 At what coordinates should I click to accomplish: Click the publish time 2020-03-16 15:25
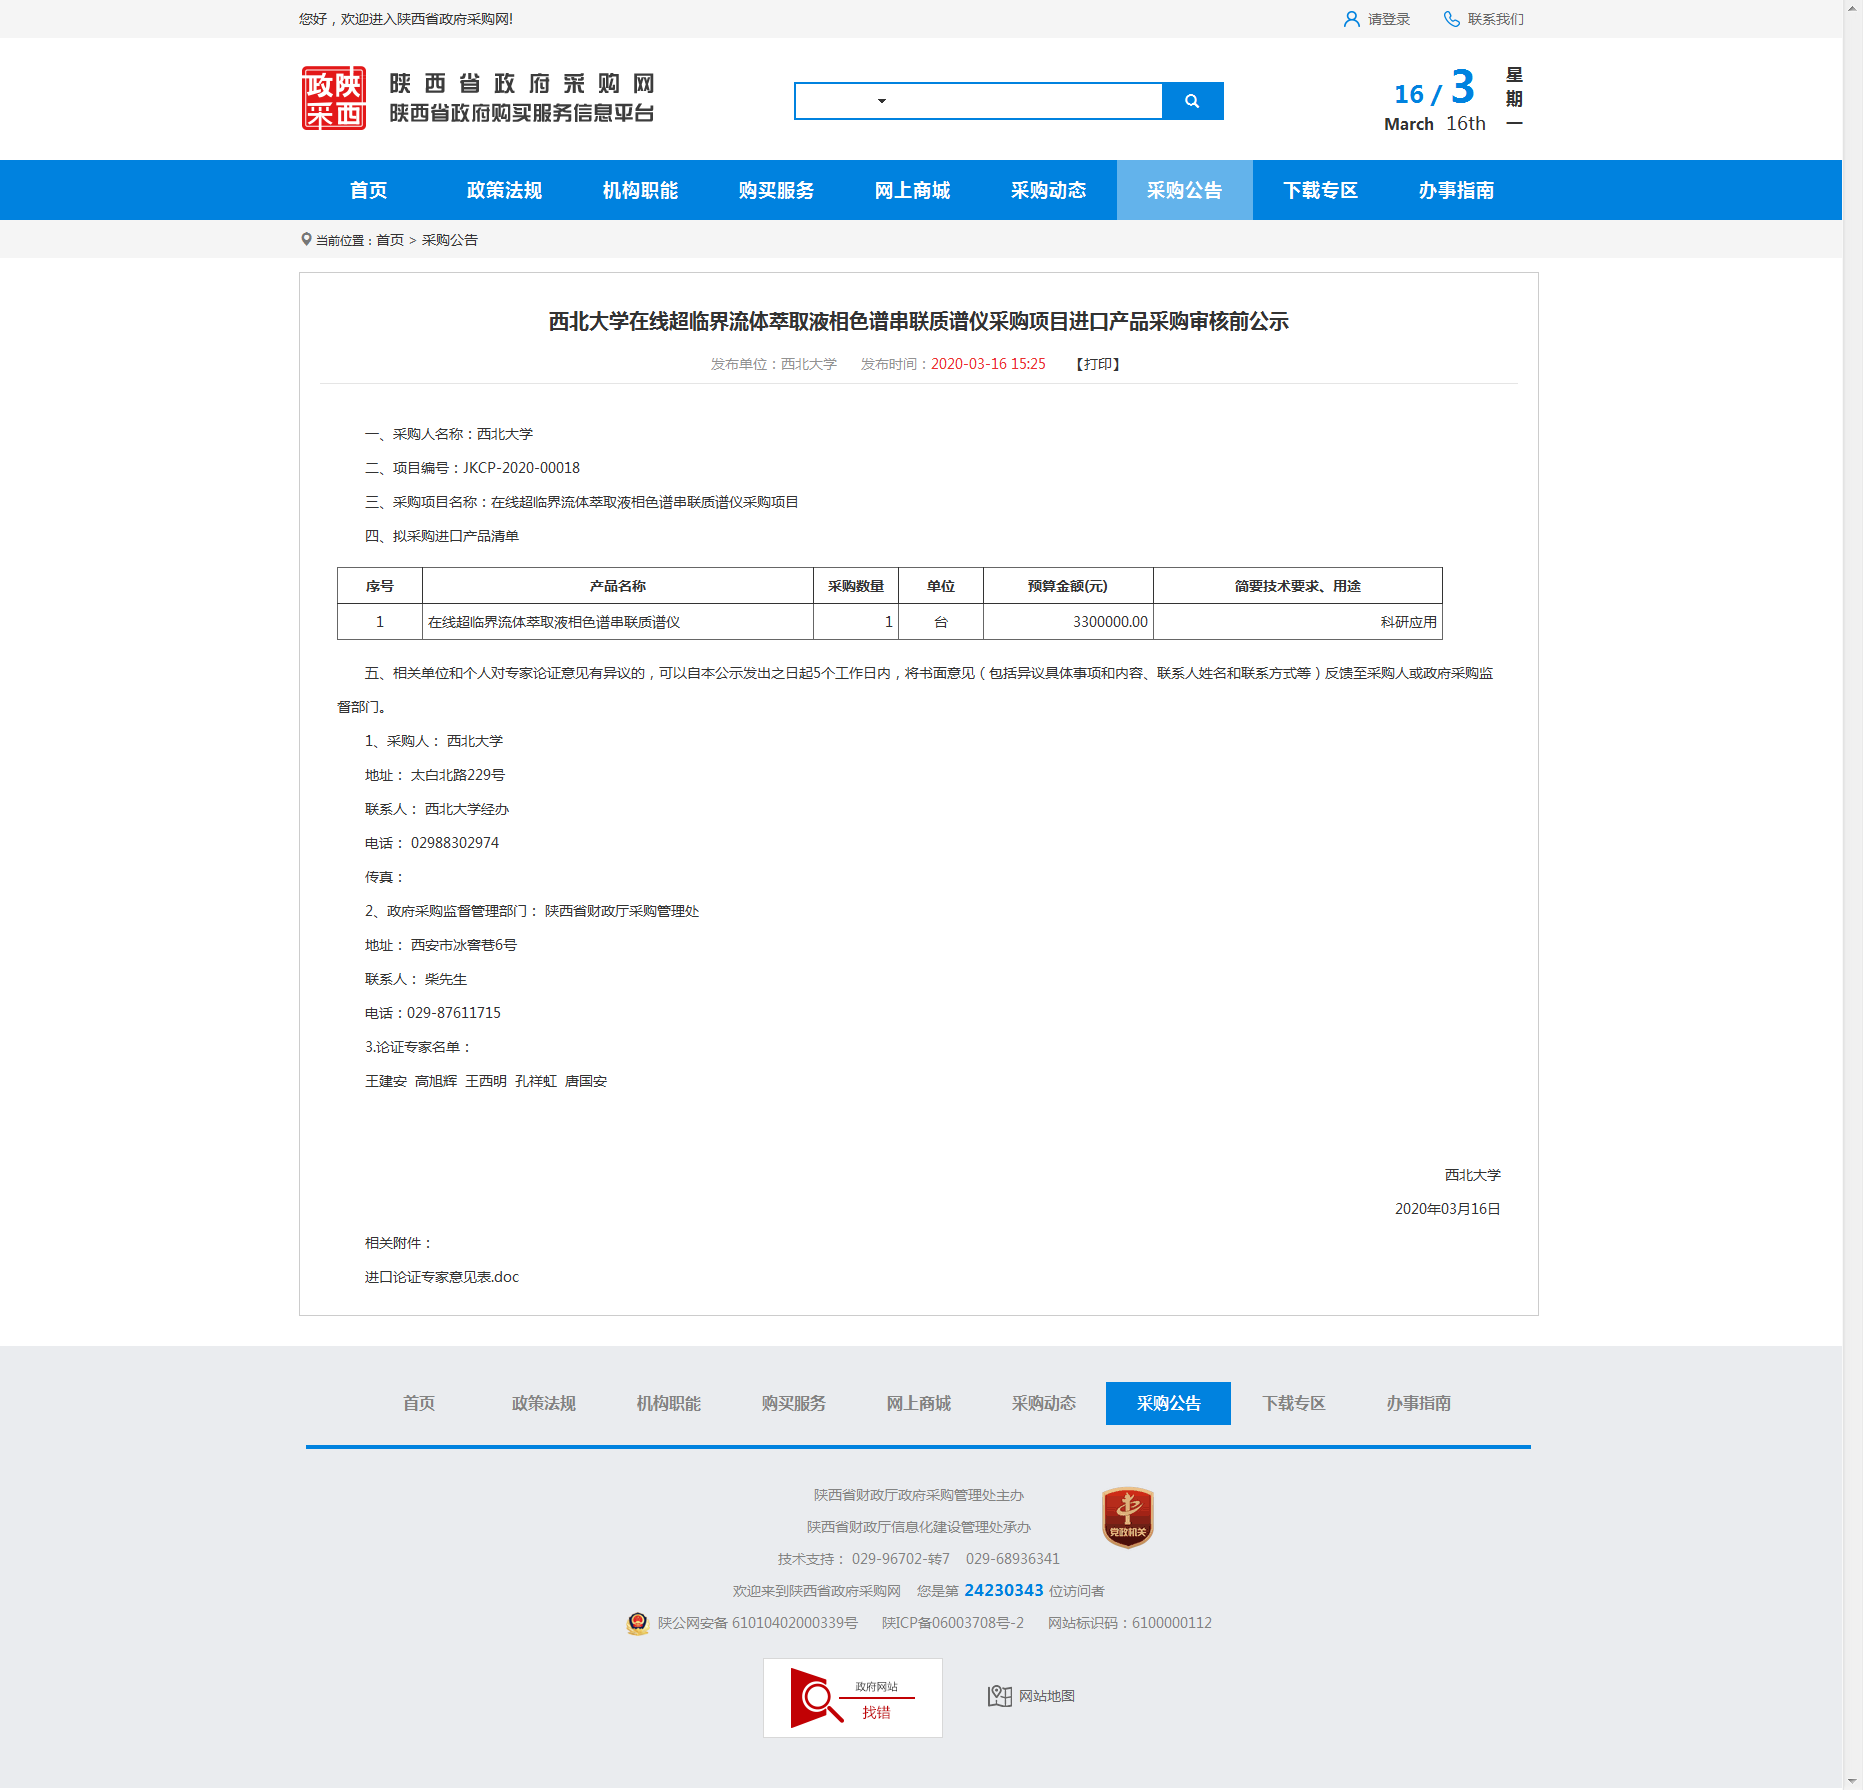[988, 364]
